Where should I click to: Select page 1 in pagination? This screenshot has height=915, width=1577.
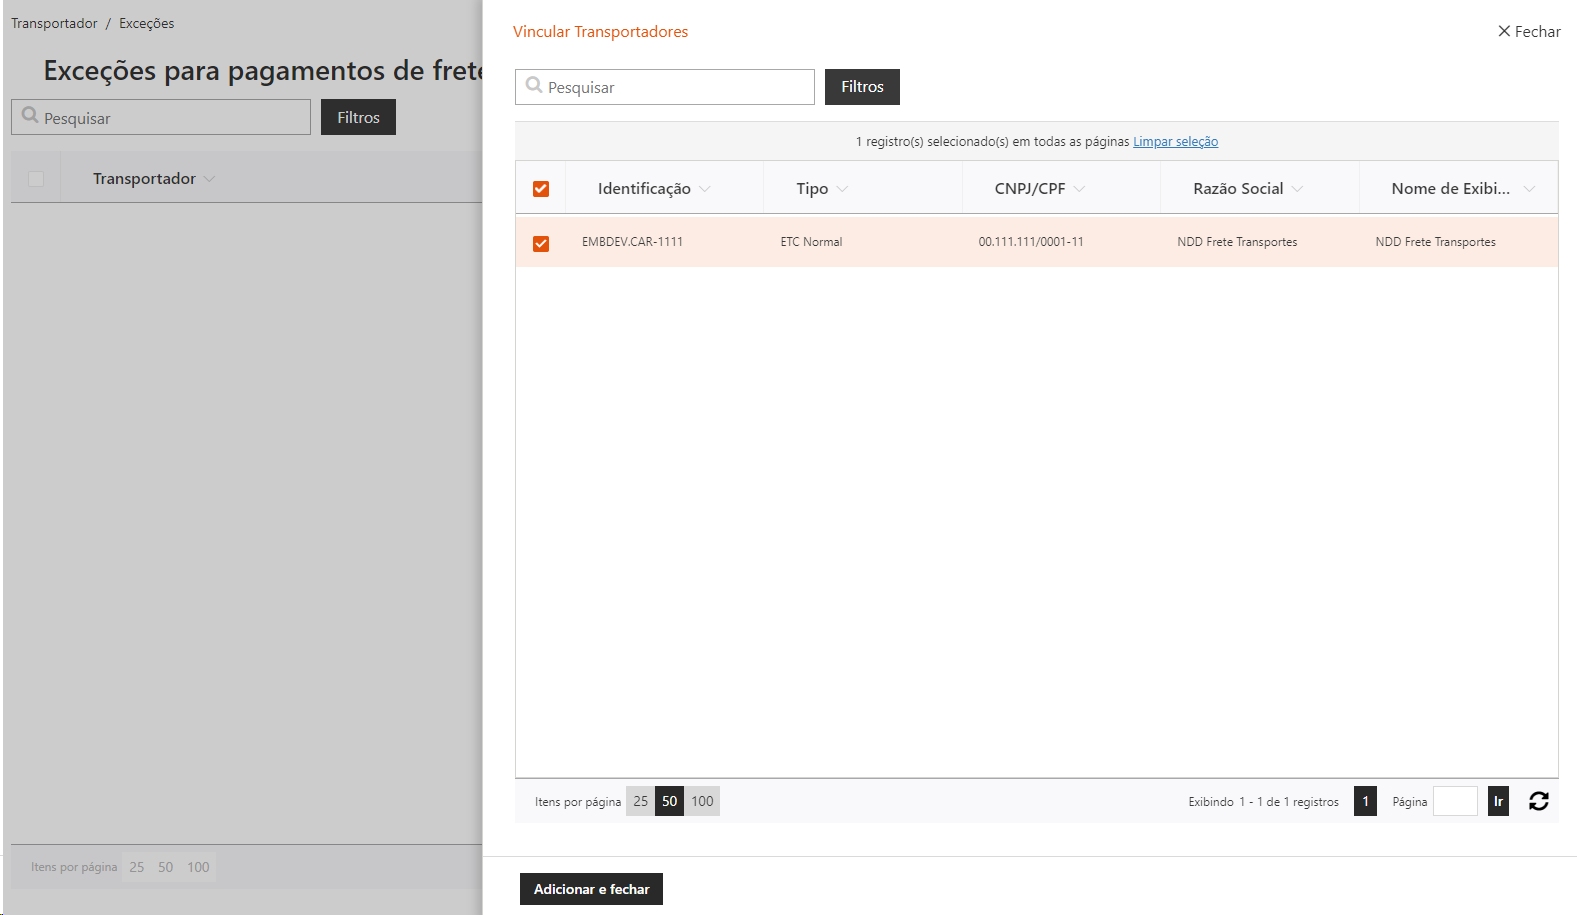pyautogui.click(x=1365, y=801)
